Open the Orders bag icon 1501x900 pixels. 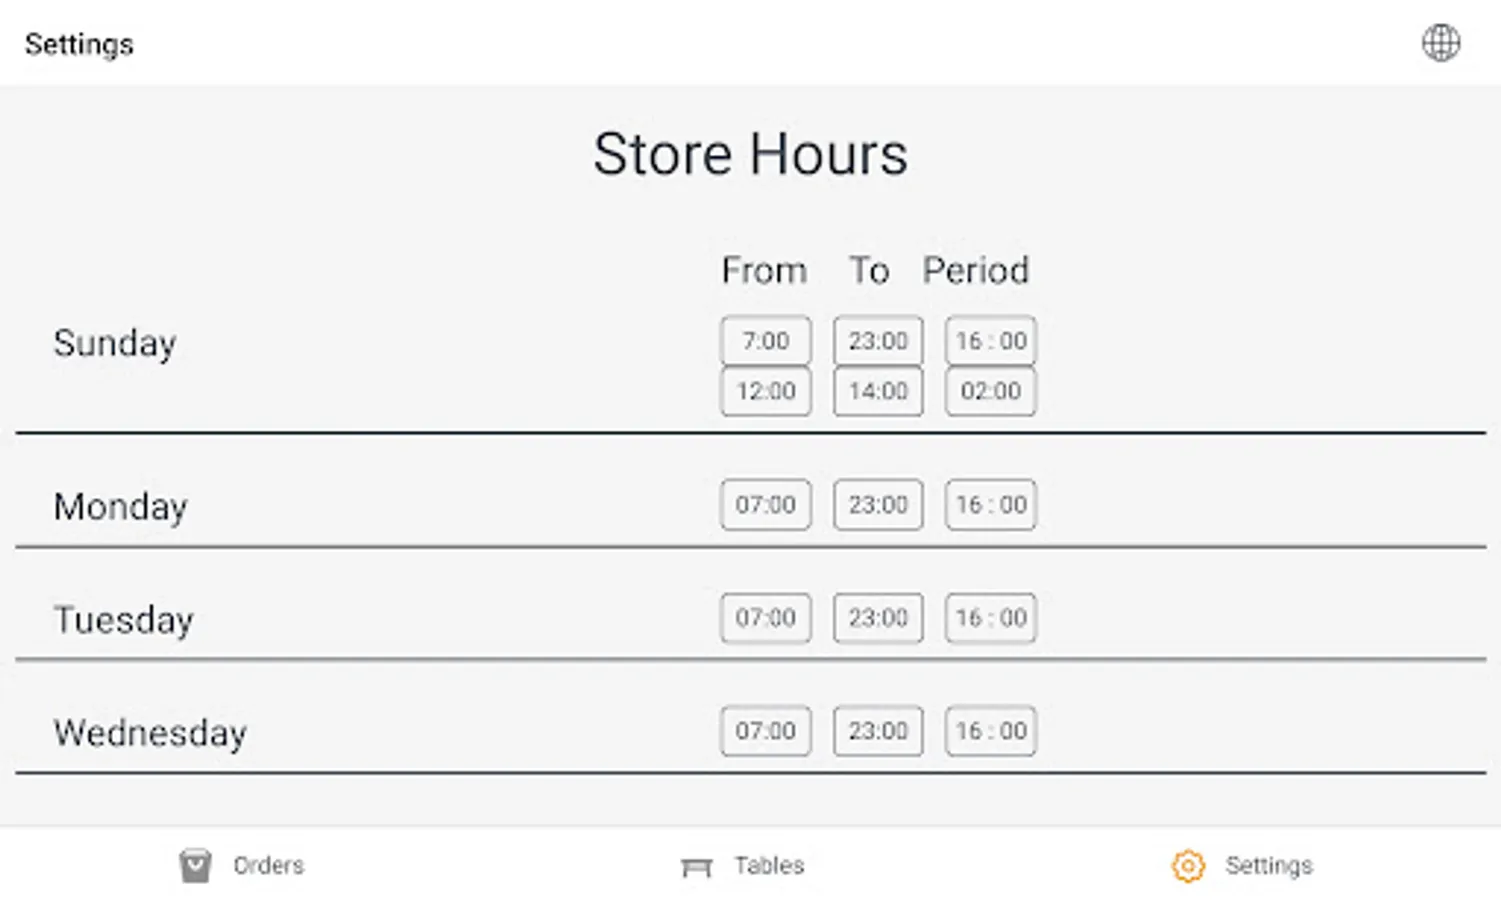tap(195, 865)
